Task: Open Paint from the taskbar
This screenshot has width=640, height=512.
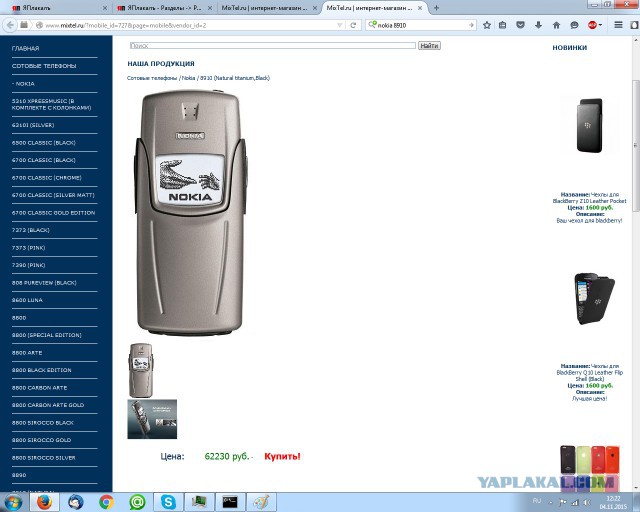Action: (x=261, y=502)
